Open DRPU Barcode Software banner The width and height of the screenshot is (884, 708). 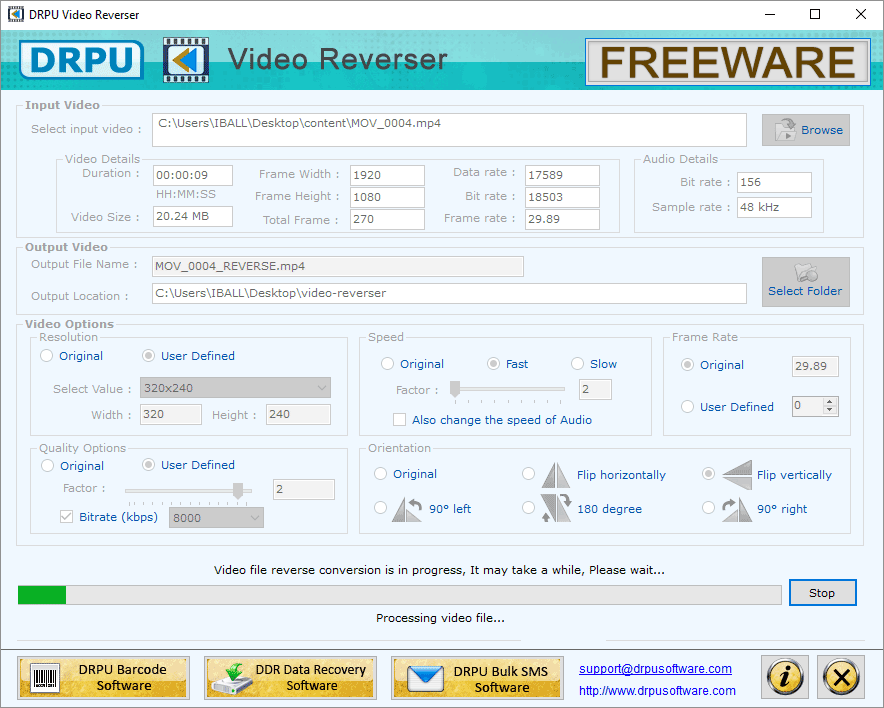(x=103, y=678)
